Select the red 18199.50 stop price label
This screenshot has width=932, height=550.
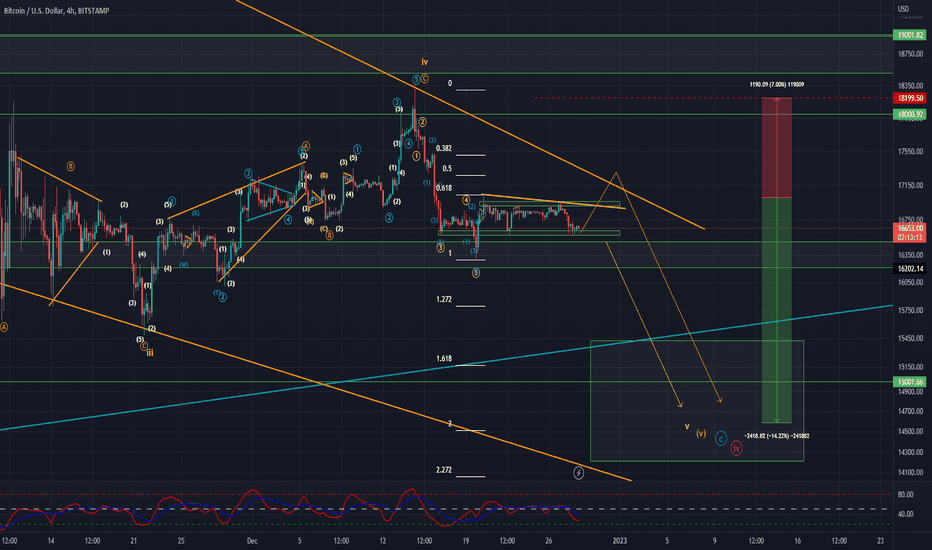point(910,98)
